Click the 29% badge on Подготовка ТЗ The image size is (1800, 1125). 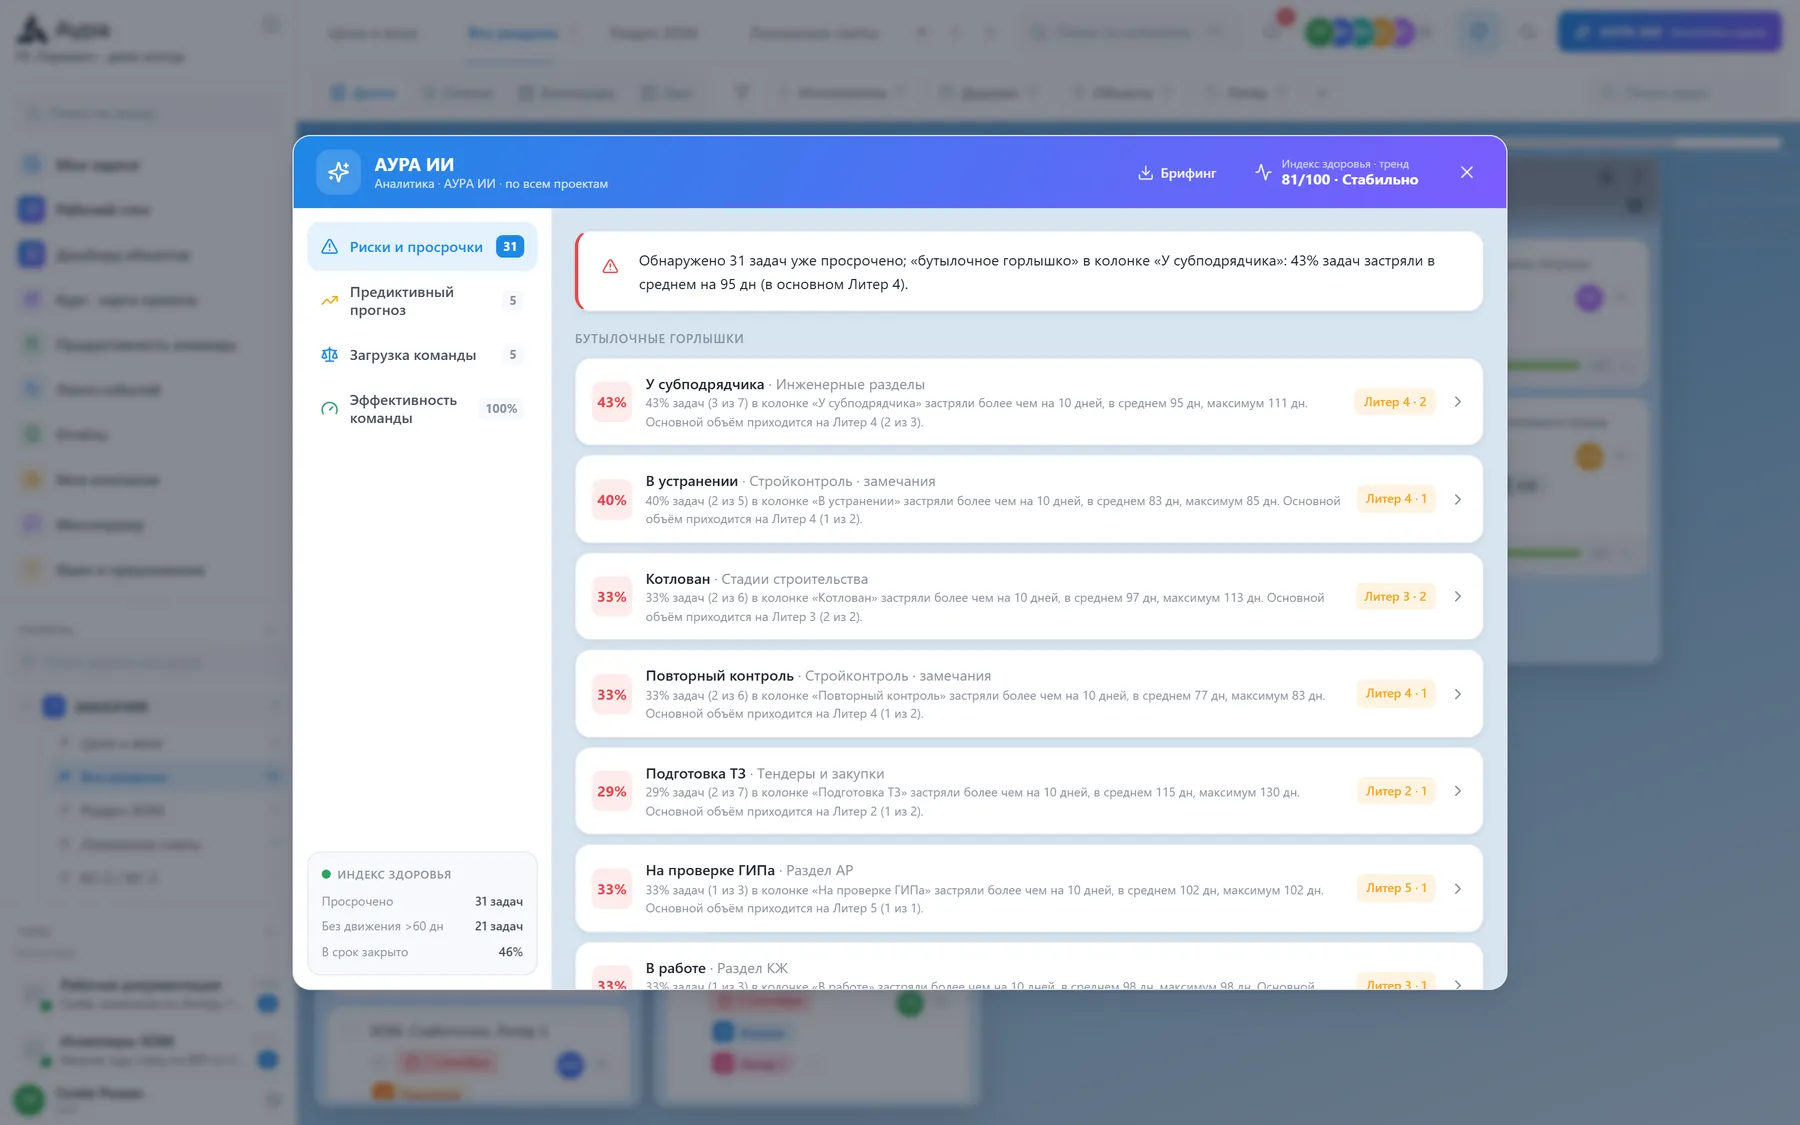612,791
